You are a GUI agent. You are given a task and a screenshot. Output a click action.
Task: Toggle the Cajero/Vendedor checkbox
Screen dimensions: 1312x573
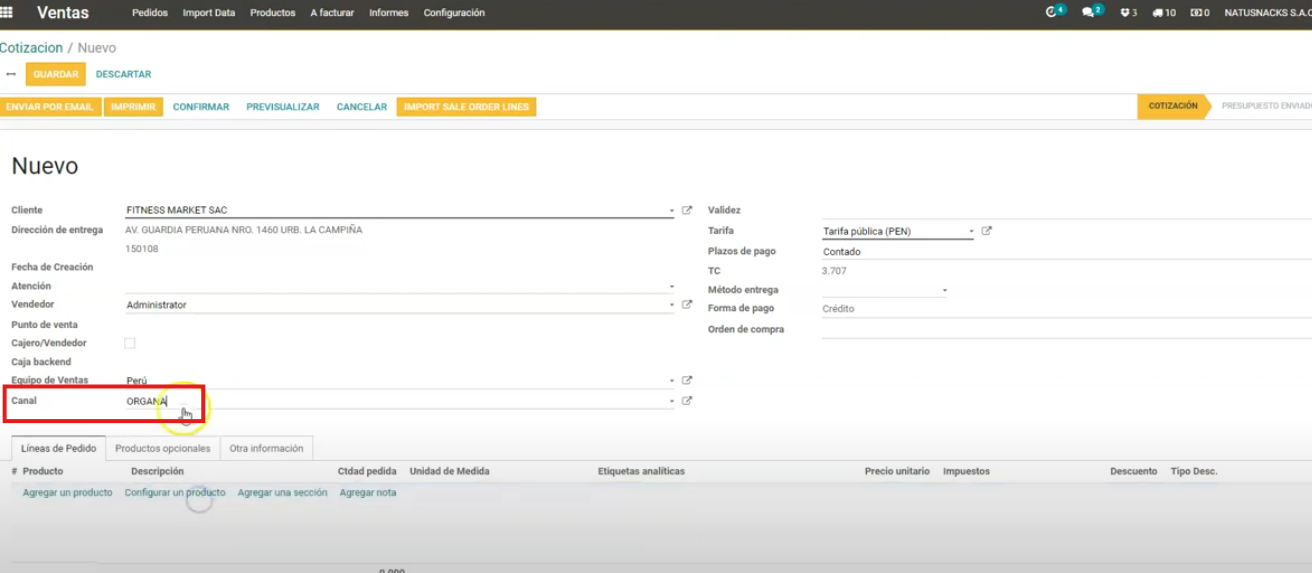click(129, 343)
